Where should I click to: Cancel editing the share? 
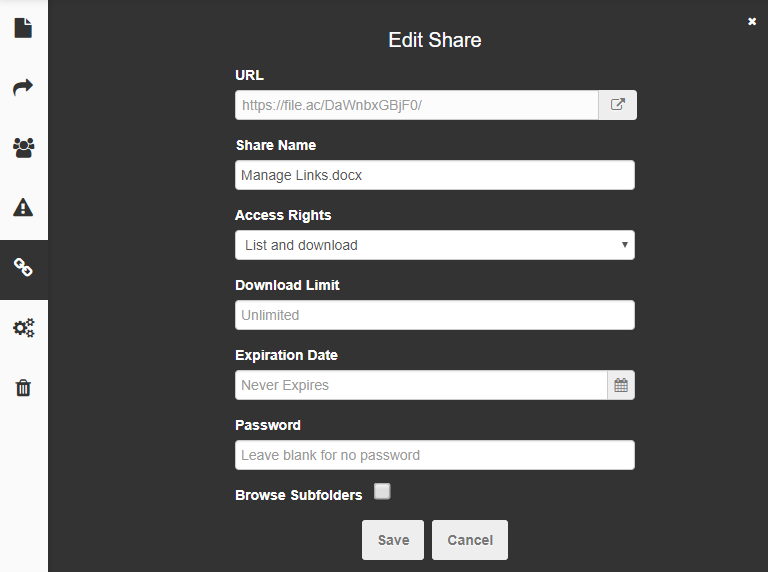tap(470, 540)
